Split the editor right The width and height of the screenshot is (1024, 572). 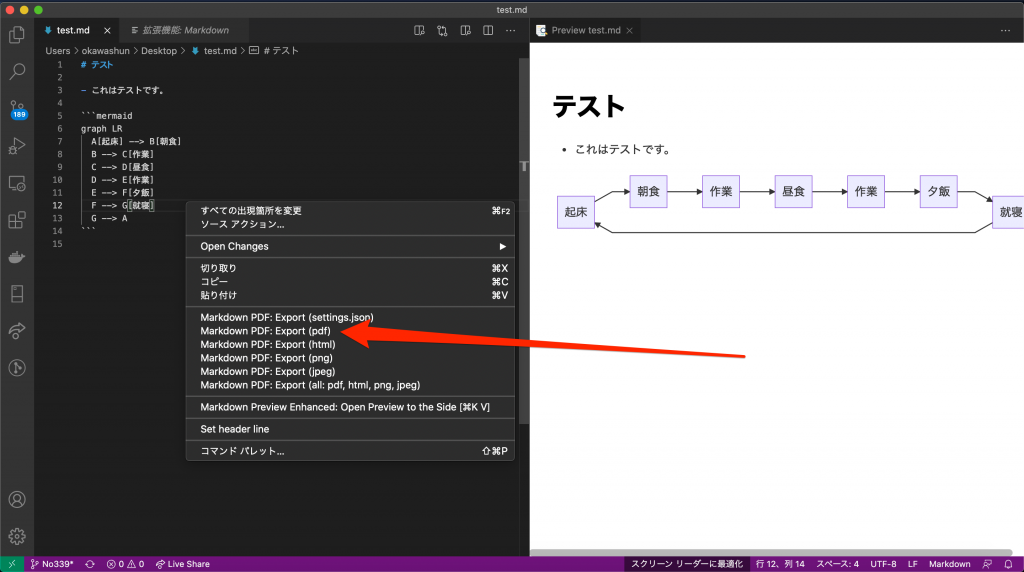tap(488, 30)
